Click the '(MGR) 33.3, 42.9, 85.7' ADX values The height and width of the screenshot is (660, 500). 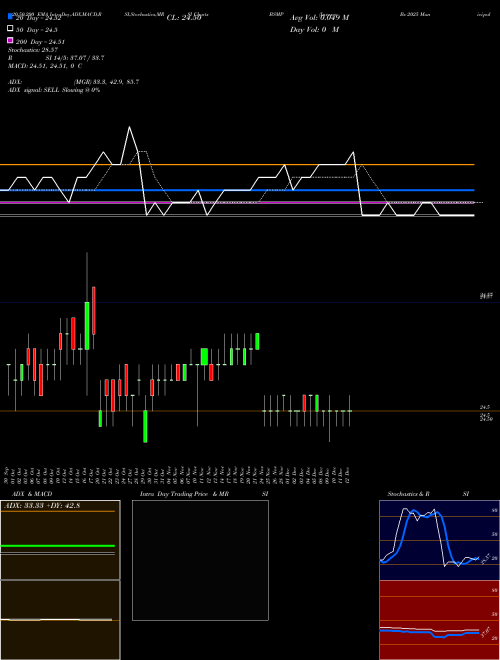point(107,82)
